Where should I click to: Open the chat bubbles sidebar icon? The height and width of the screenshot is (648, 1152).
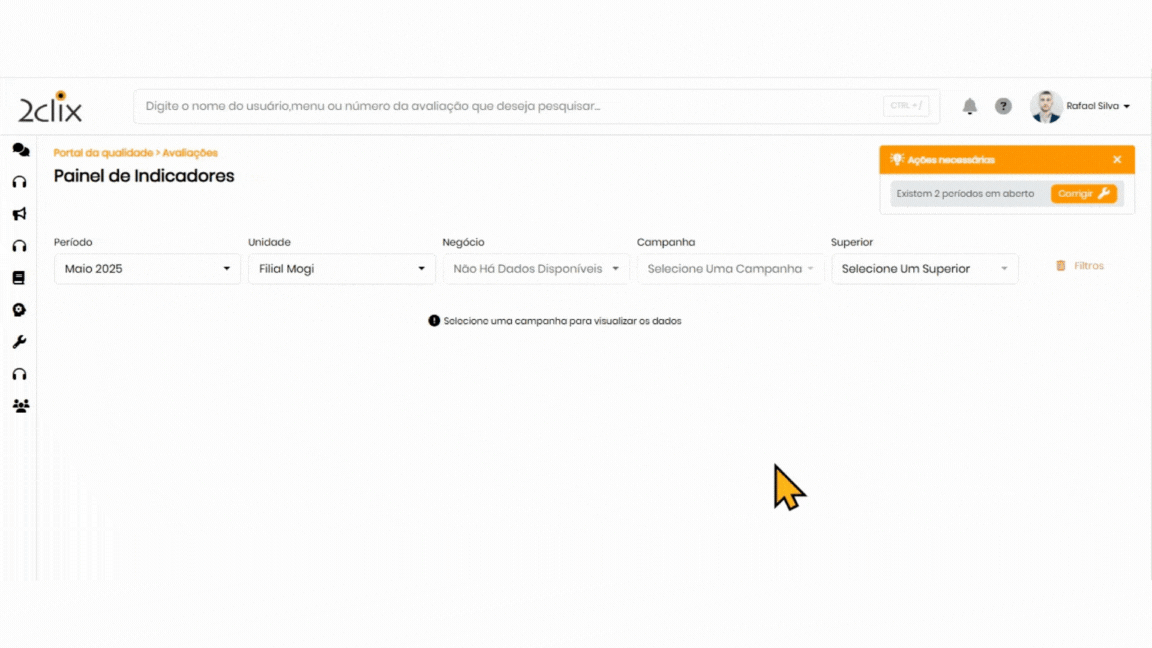tap(20, 150)
